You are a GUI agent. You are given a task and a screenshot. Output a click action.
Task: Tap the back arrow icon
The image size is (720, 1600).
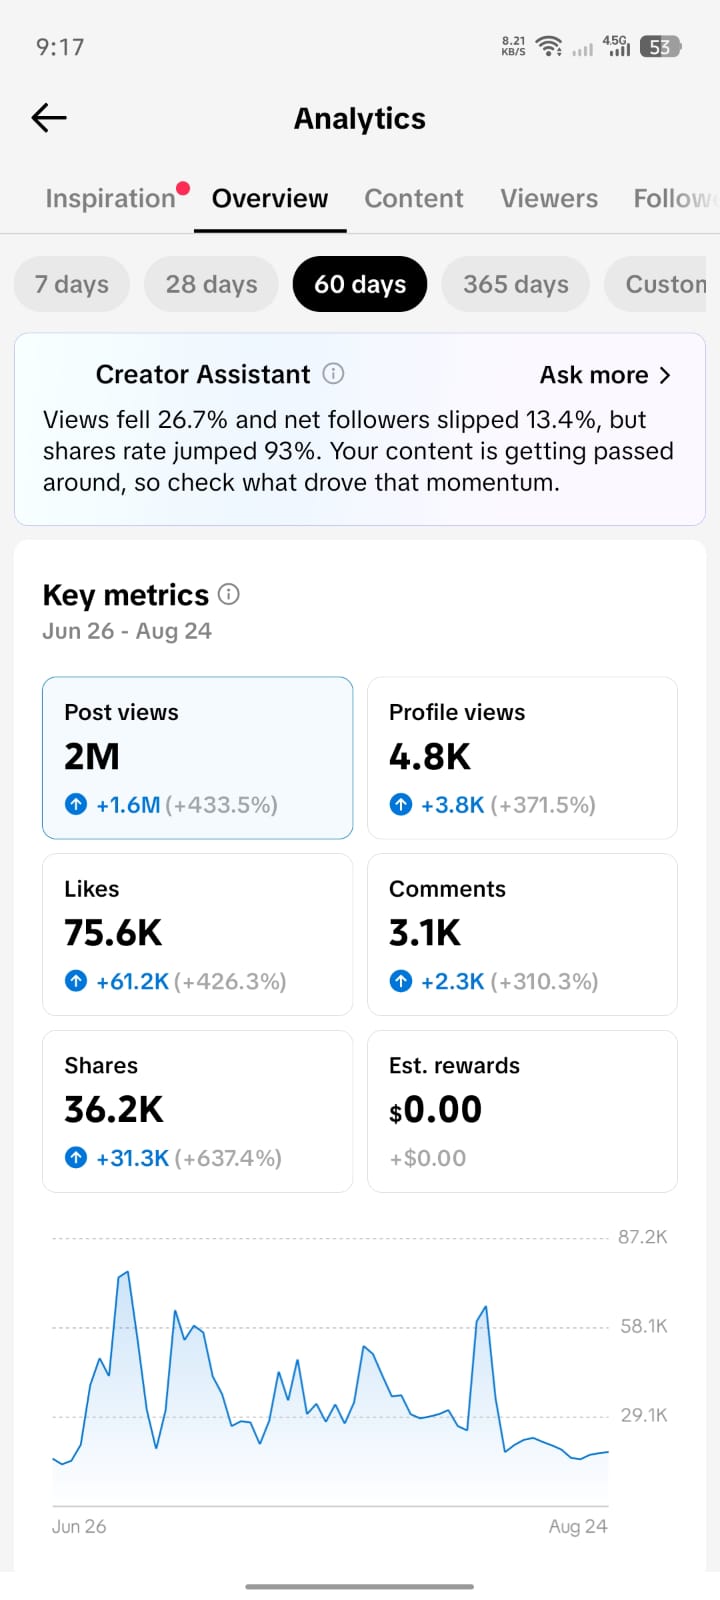(x=49, y=118)
